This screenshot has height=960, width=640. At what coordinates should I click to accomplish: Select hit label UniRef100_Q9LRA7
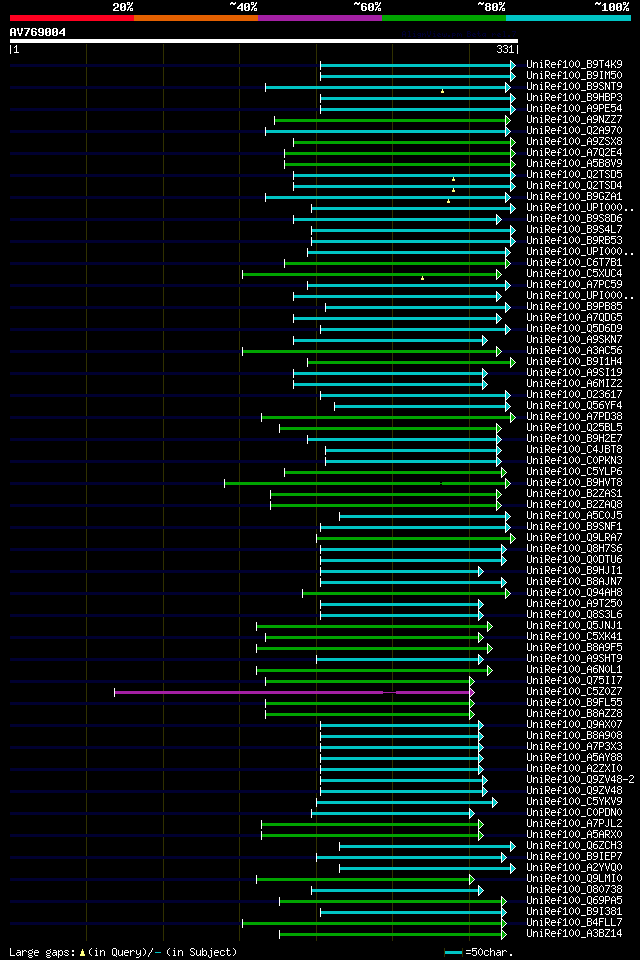click(574, 538)
